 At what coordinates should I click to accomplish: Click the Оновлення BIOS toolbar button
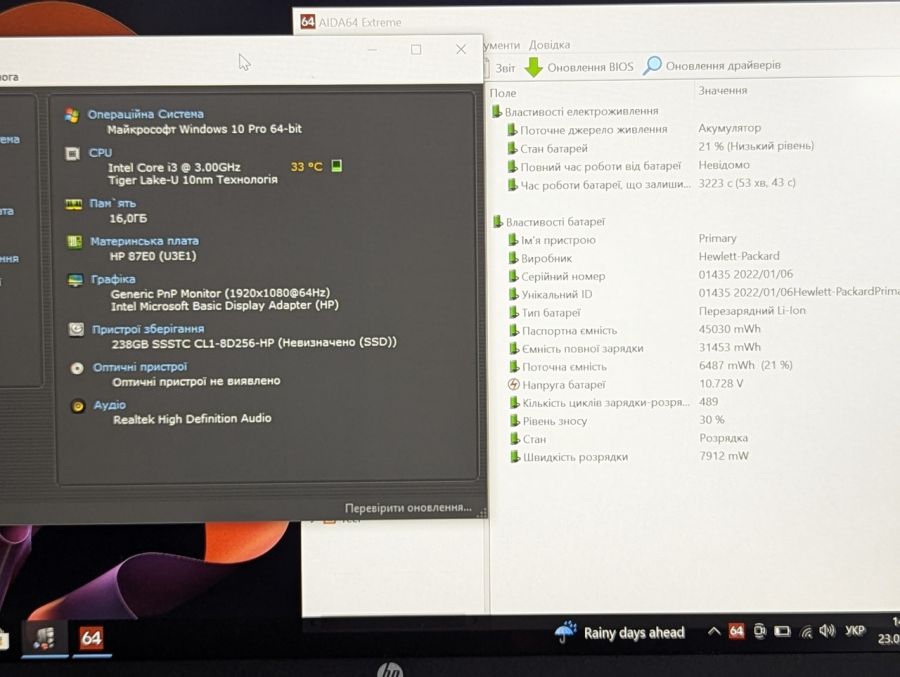point(579,67)
